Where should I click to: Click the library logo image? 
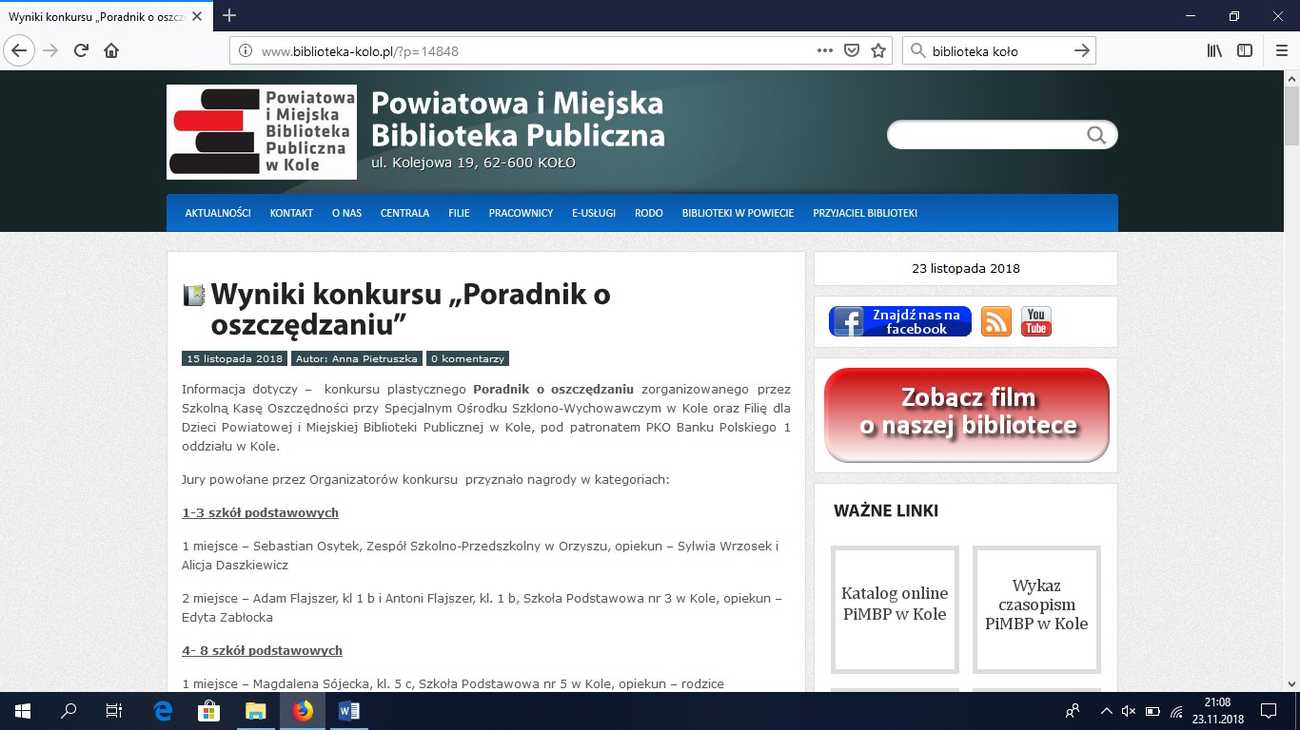[x=262, y=132]
